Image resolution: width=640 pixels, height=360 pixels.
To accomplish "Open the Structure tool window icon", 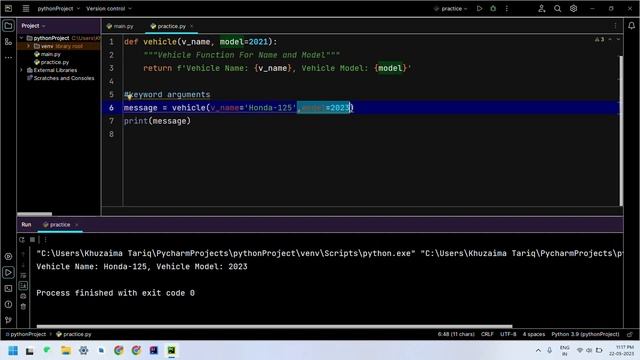I will click(8, 42).
